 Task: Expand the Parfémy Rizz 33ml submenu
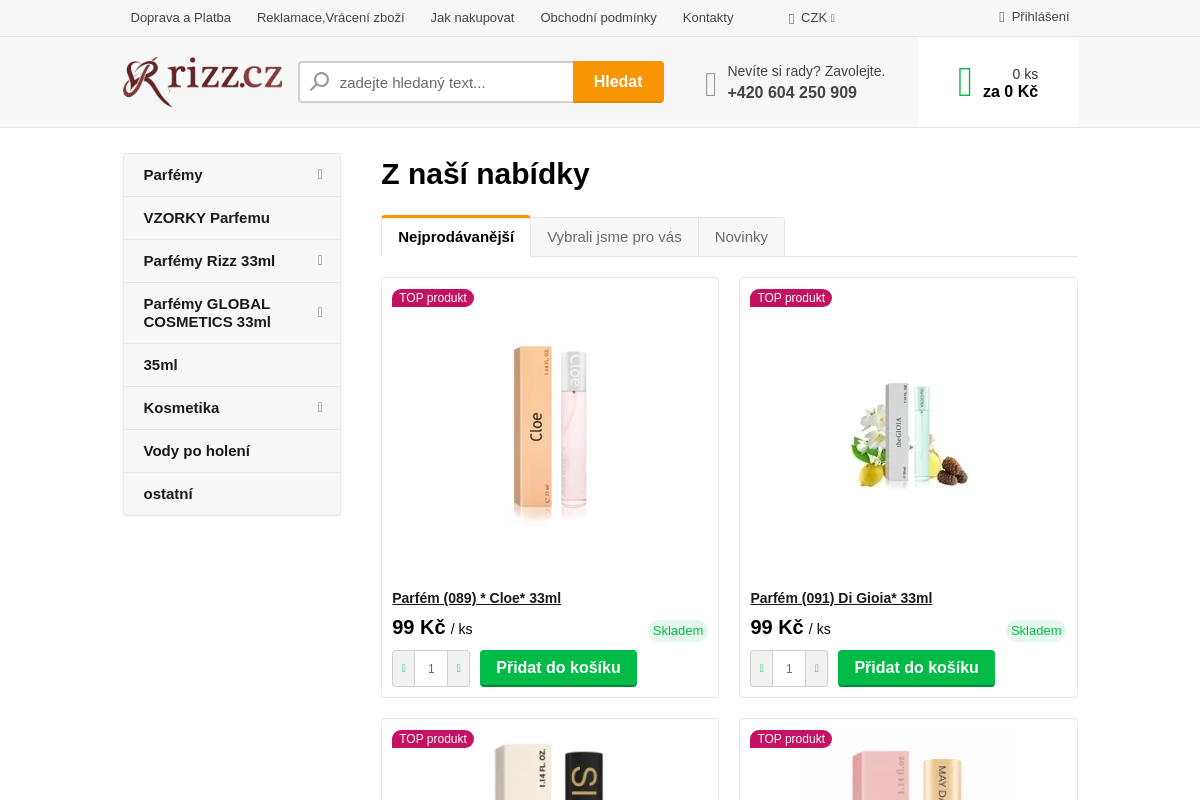[320, 261]
